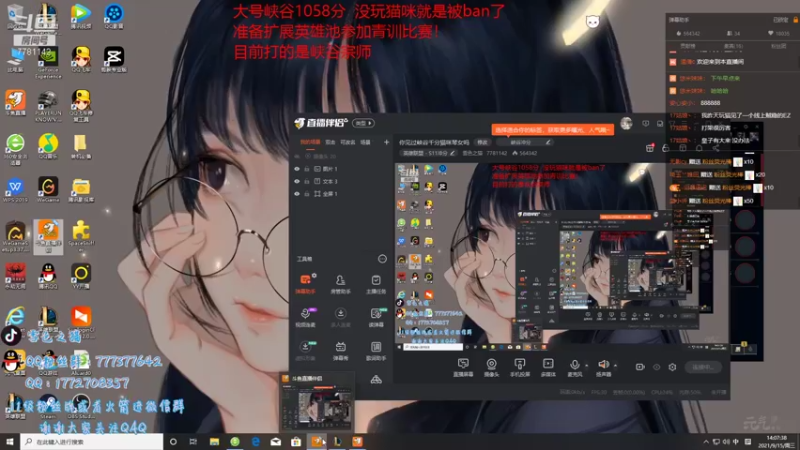The width and height of the screenshot is (800, 450).
Task: Select Steam desktop icon
Action: (x=48, y=407)
